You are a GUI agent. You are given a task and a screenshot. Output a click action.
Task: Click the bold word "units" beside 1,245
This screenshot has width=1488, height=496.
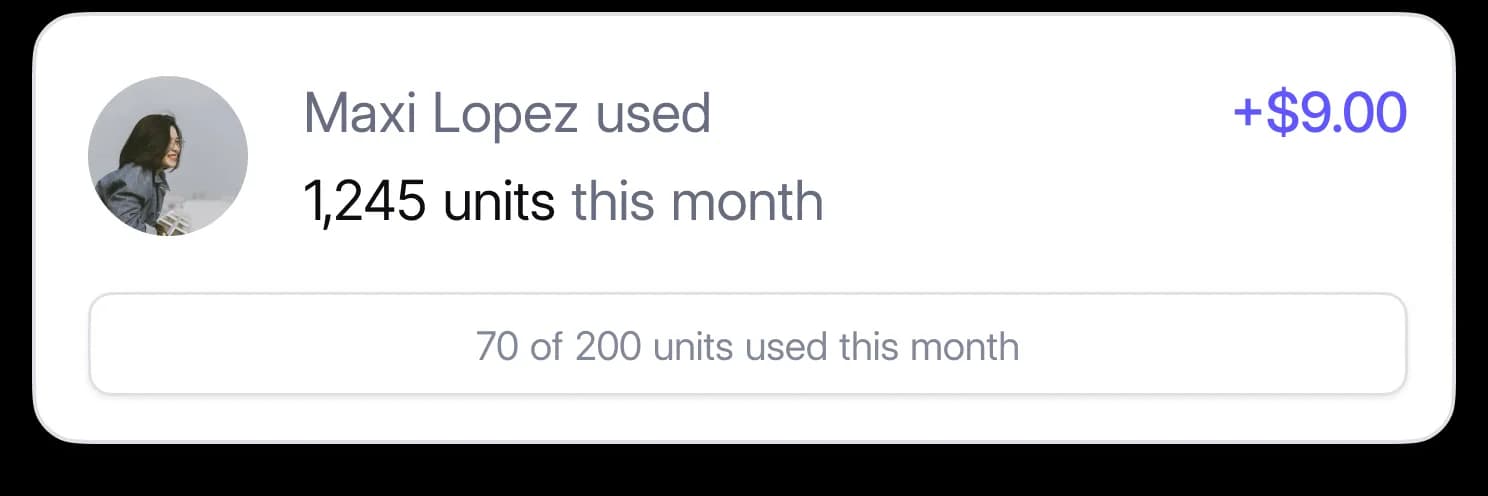(499, 203)
